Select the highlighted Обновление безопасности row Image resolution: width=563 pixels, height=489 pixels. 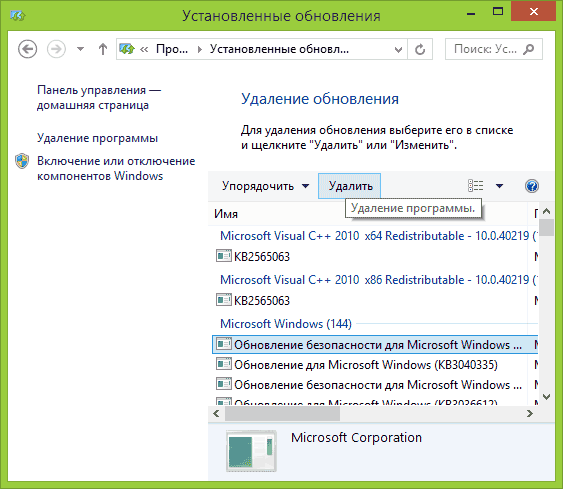pyautogui.click(x=375, y=345)
